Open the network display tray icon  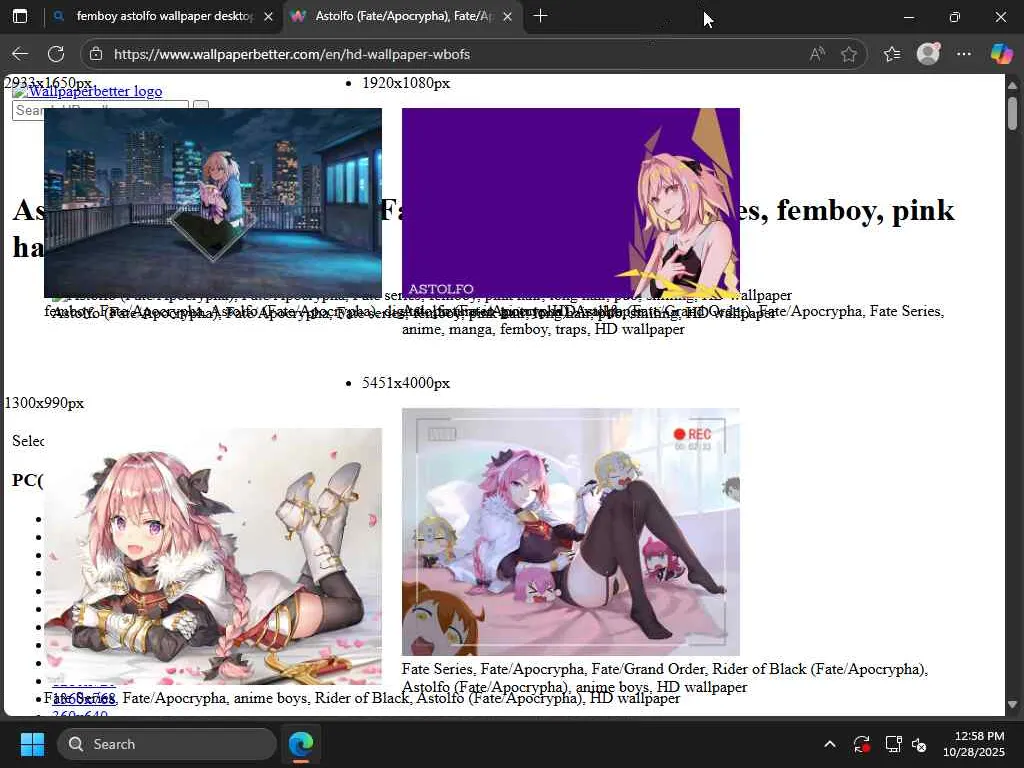point(893,744)
